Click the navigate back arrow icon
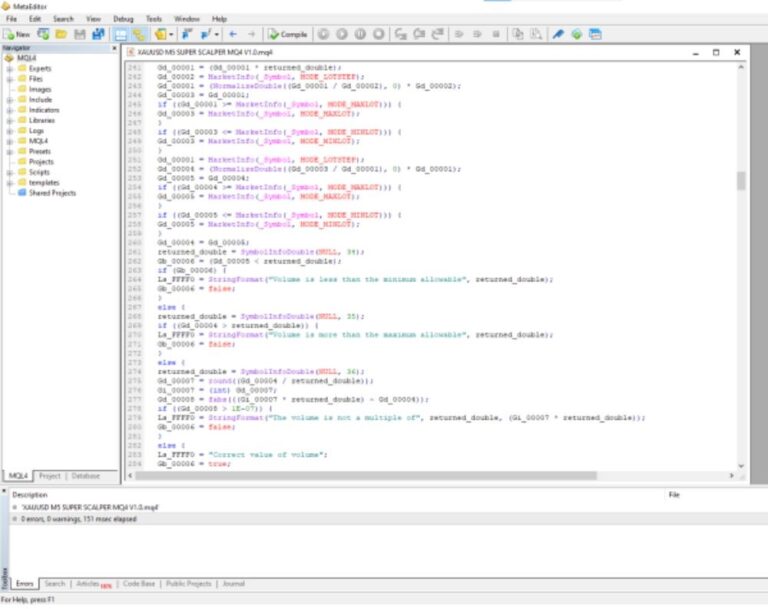Viewport: 768px width, 609px height. [x=232, y=34]
